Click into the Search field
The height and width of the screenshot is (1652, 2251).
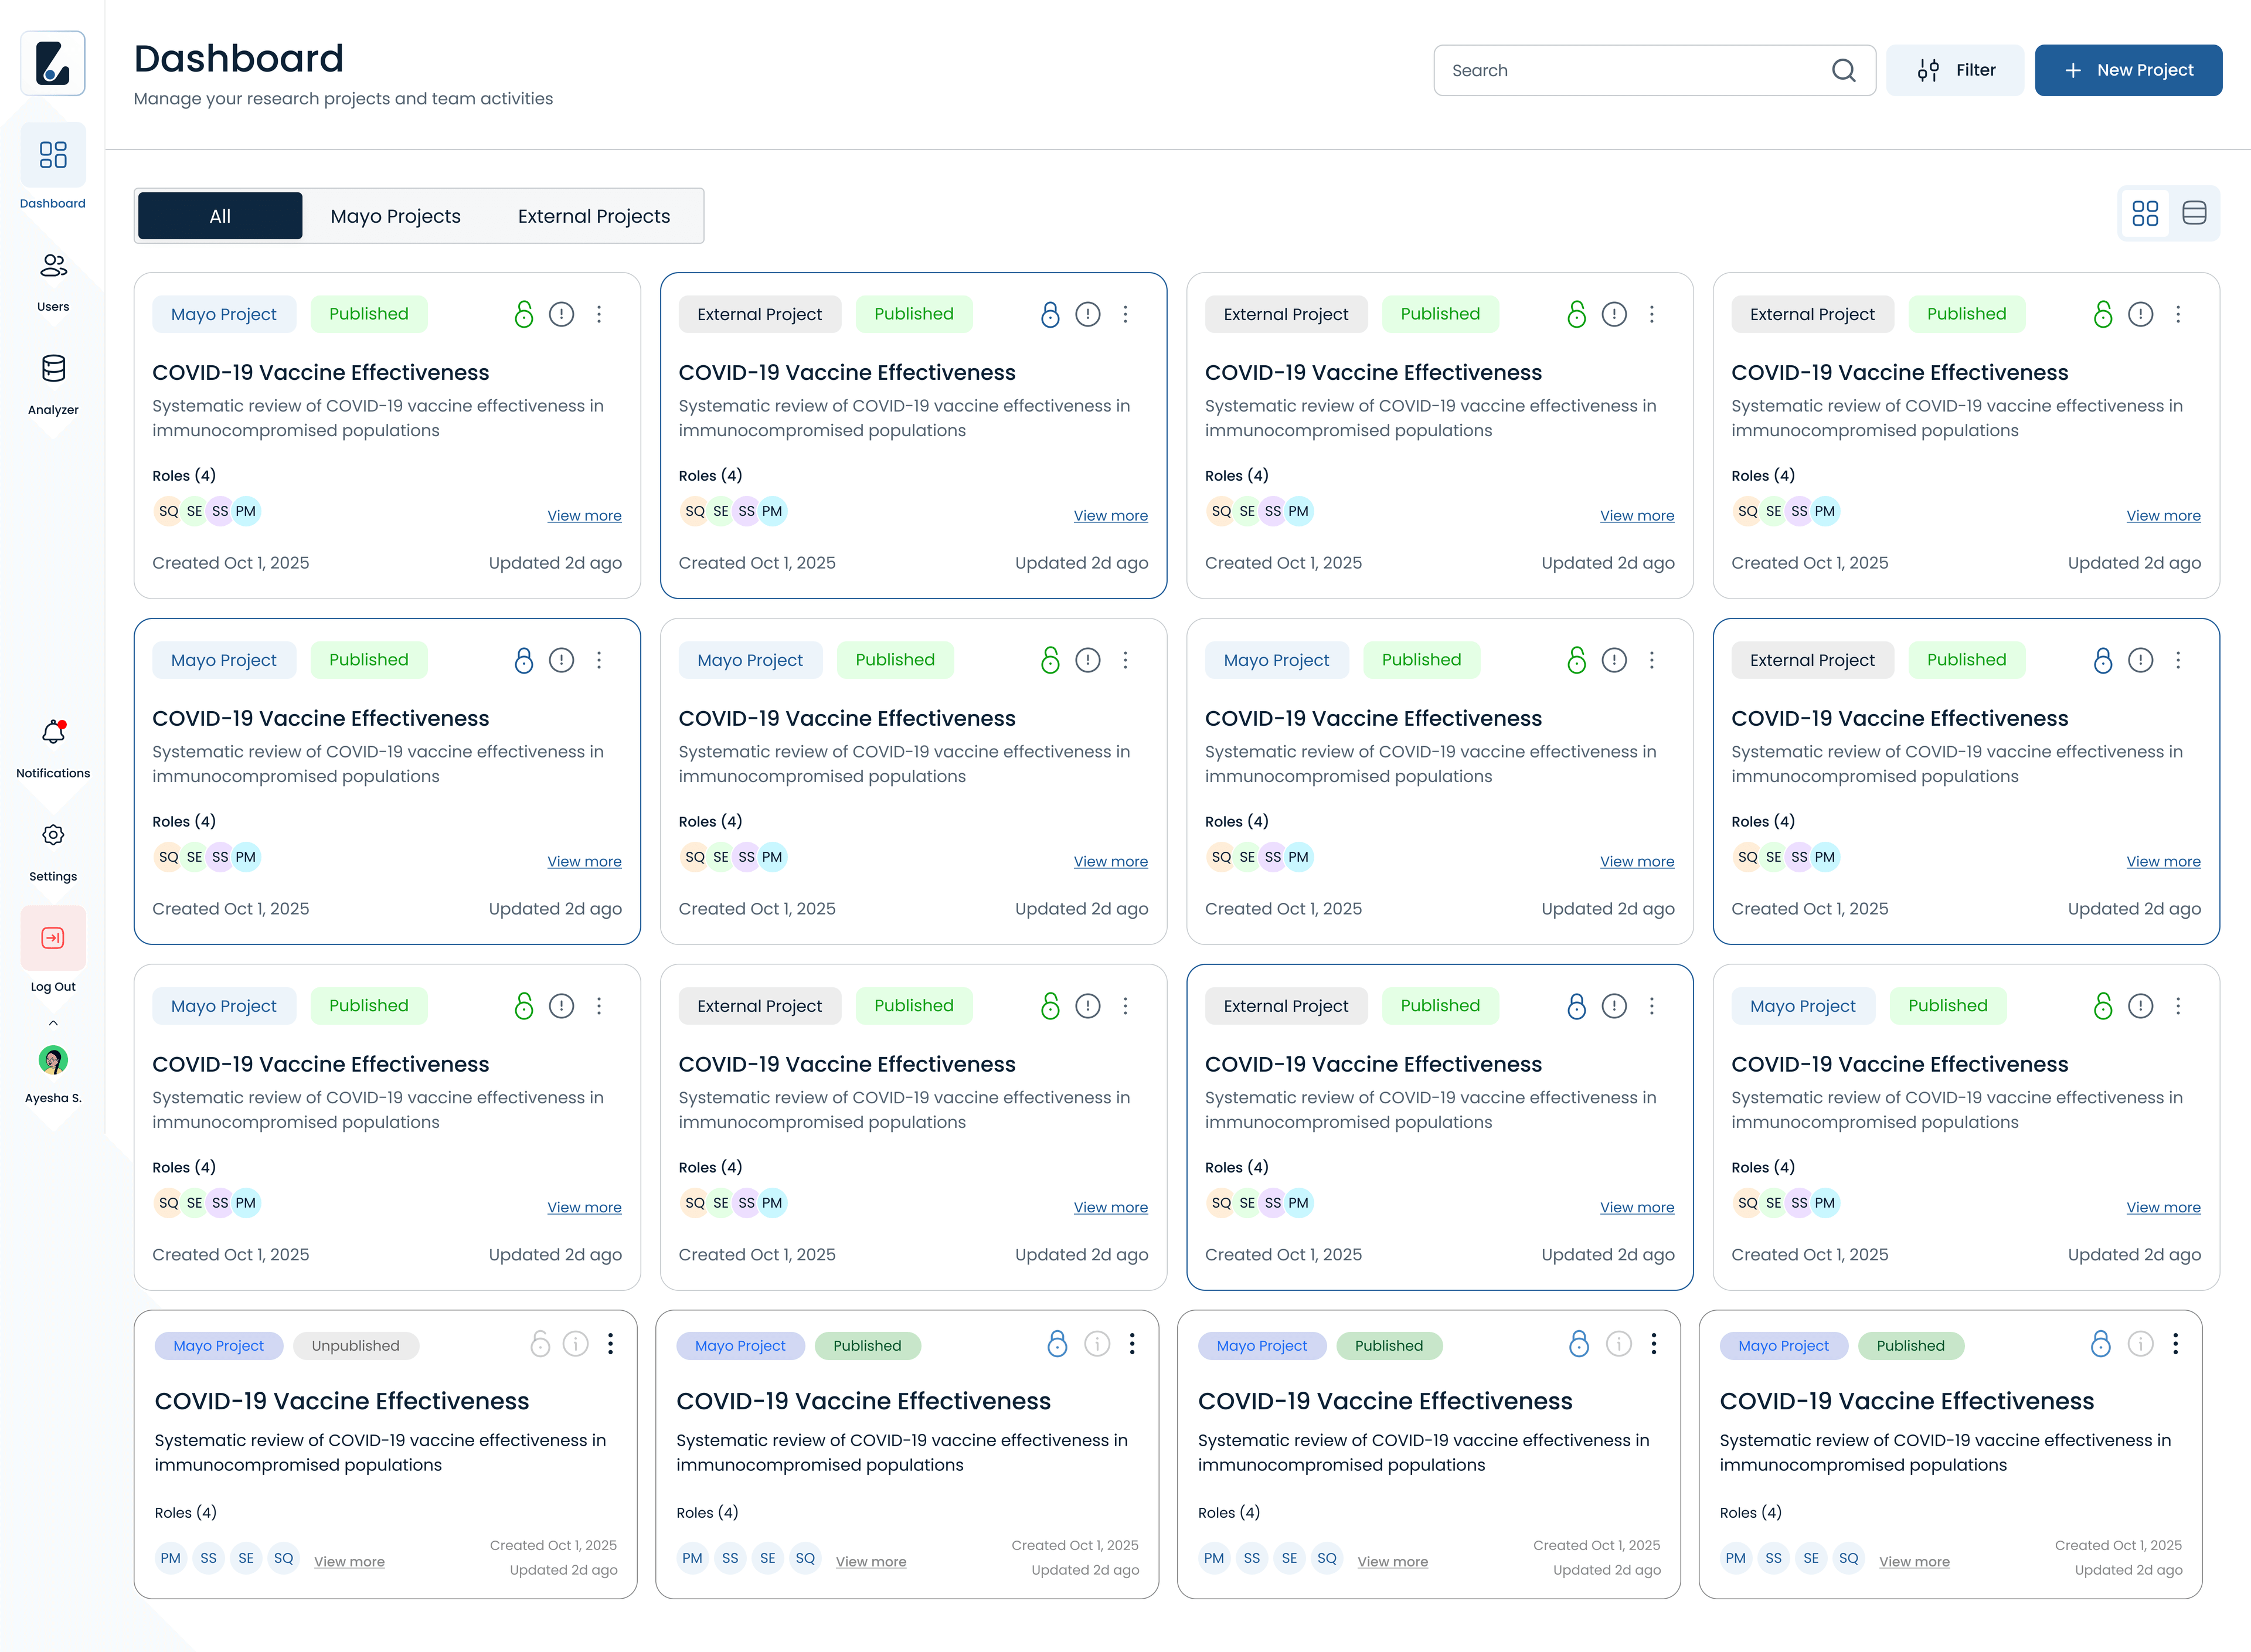point(1654,70)
